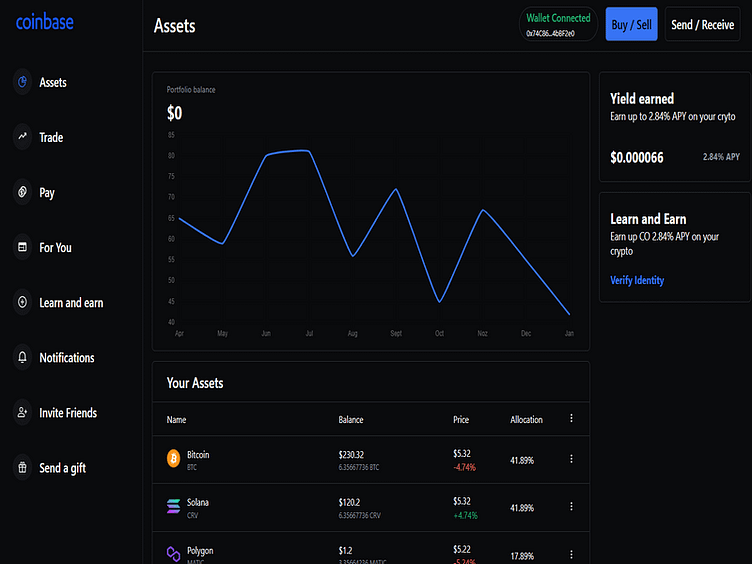Click the Pay icon in sidebar
Viewport: 752px width, 564px height.
[22, 192]
